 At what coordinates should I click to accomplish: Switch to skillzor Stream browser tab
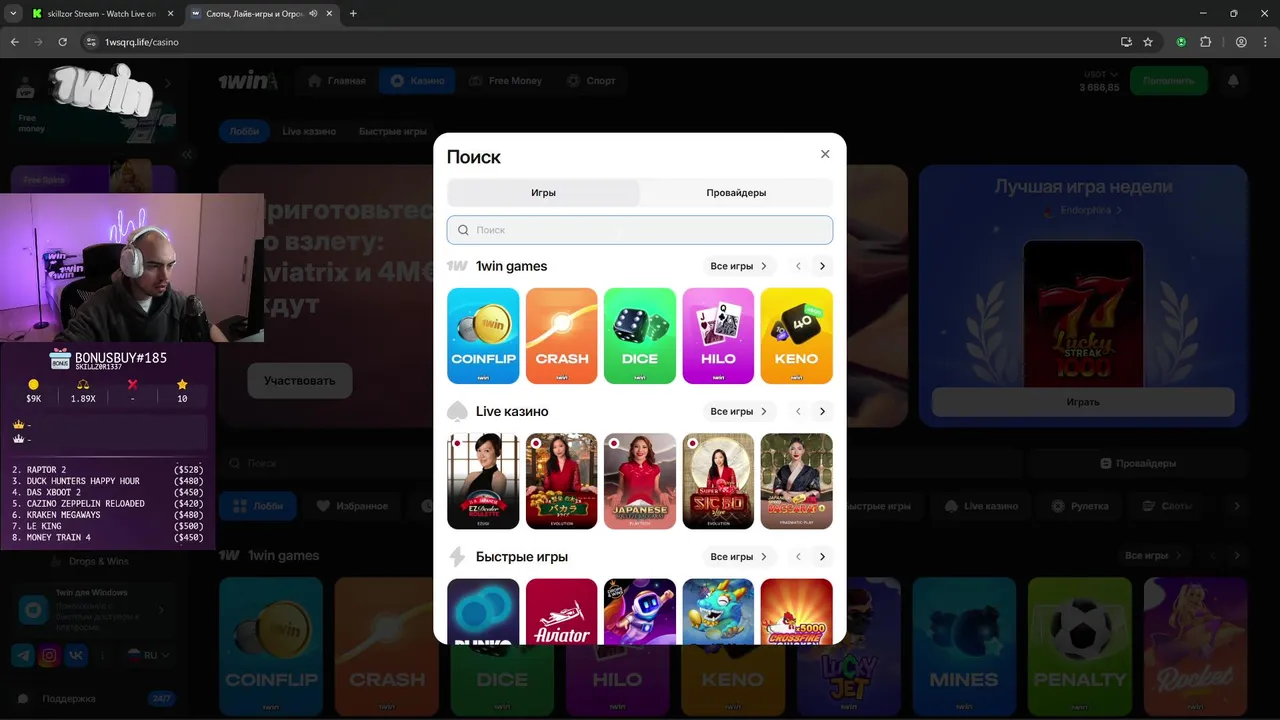102,14
